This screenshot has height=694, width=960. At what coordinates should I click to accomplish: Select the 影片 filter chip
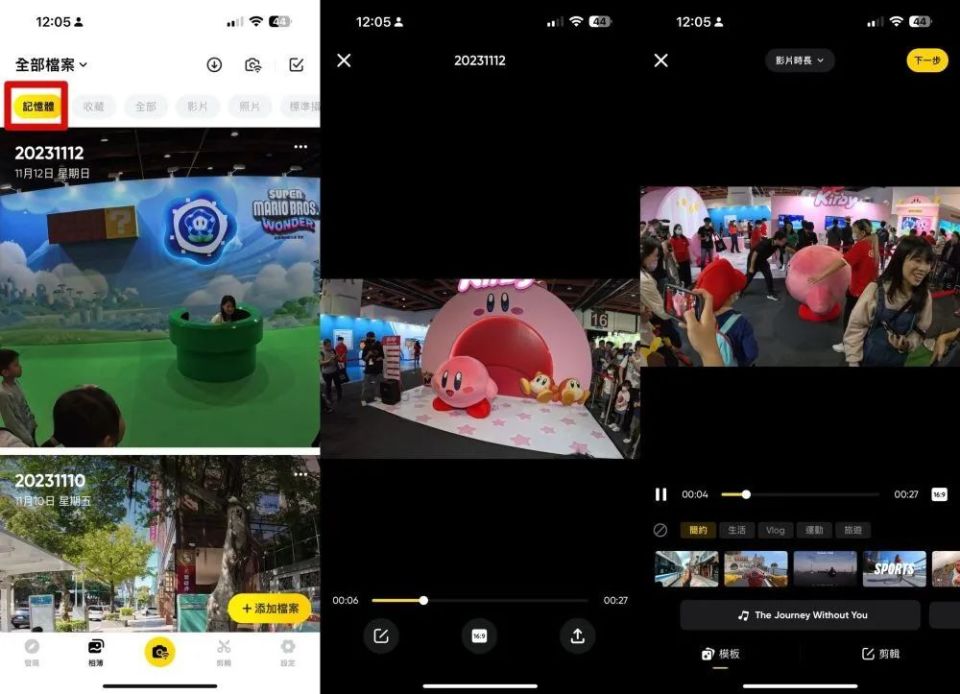pos(197,106)
